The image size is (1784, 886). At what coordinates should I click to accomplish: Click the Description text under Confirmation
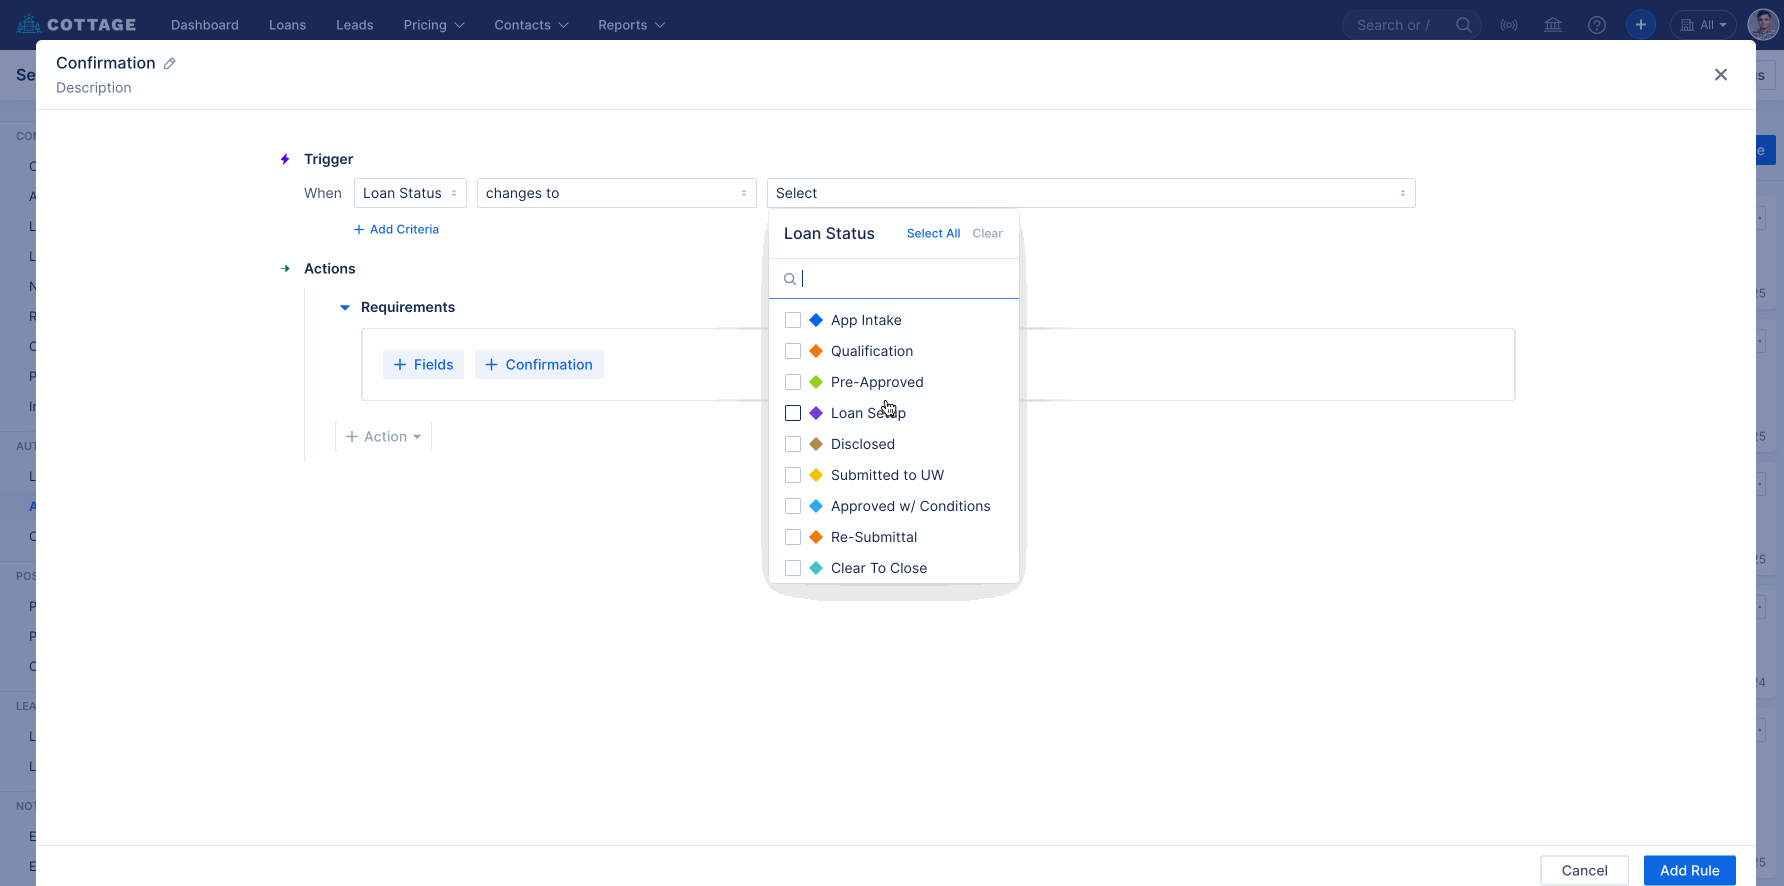point(94,88)
